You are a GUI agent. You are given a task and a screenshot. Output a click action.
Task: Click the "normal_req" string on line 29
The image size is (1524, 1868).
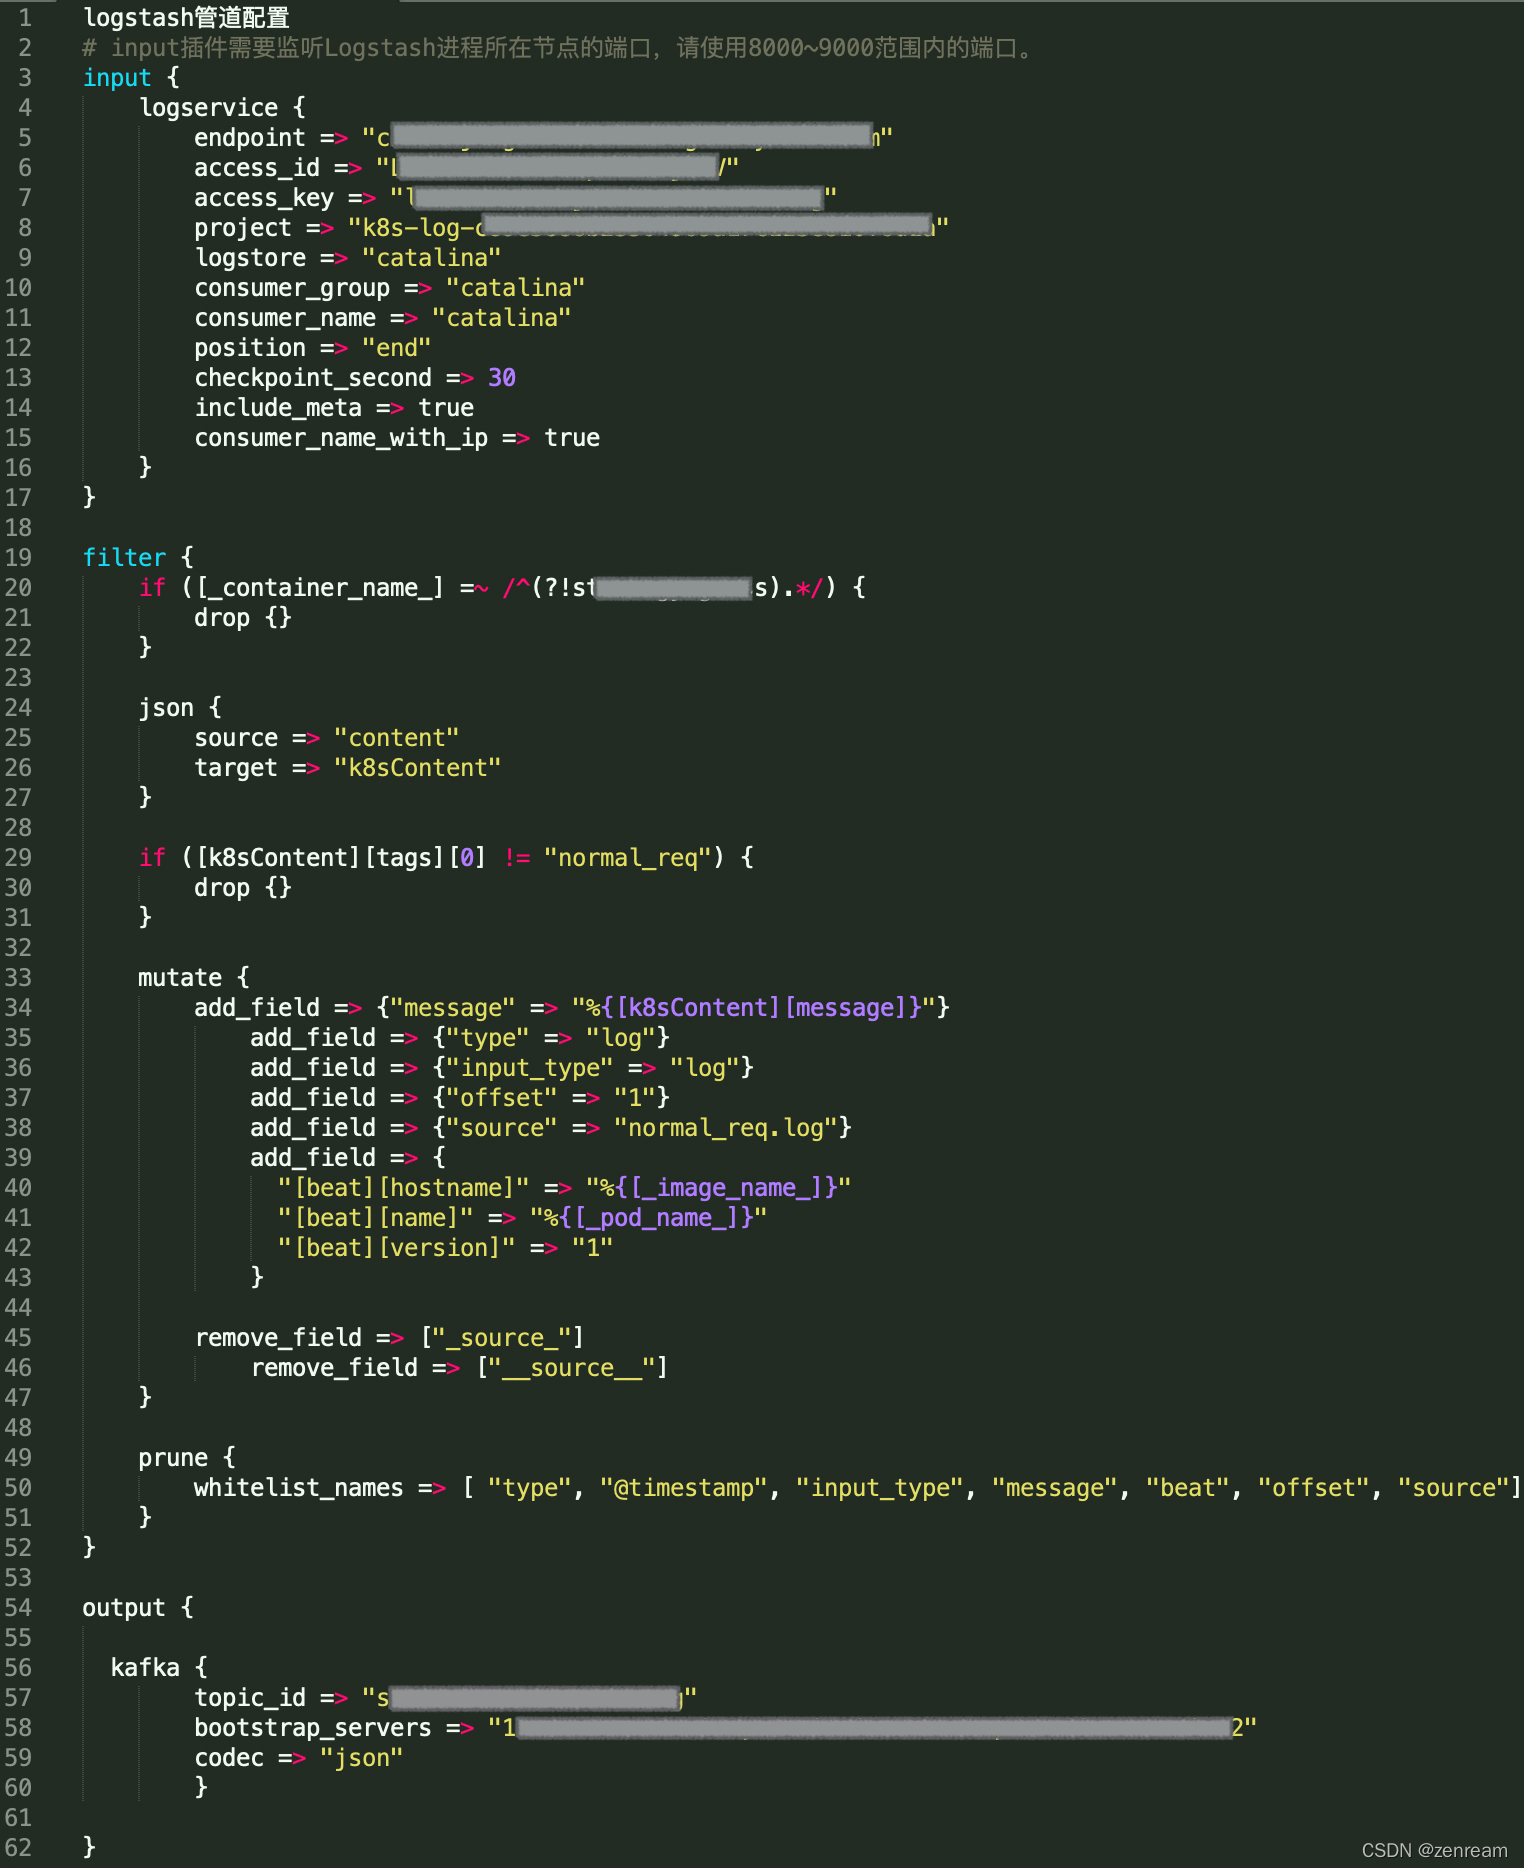click(627, 858)
